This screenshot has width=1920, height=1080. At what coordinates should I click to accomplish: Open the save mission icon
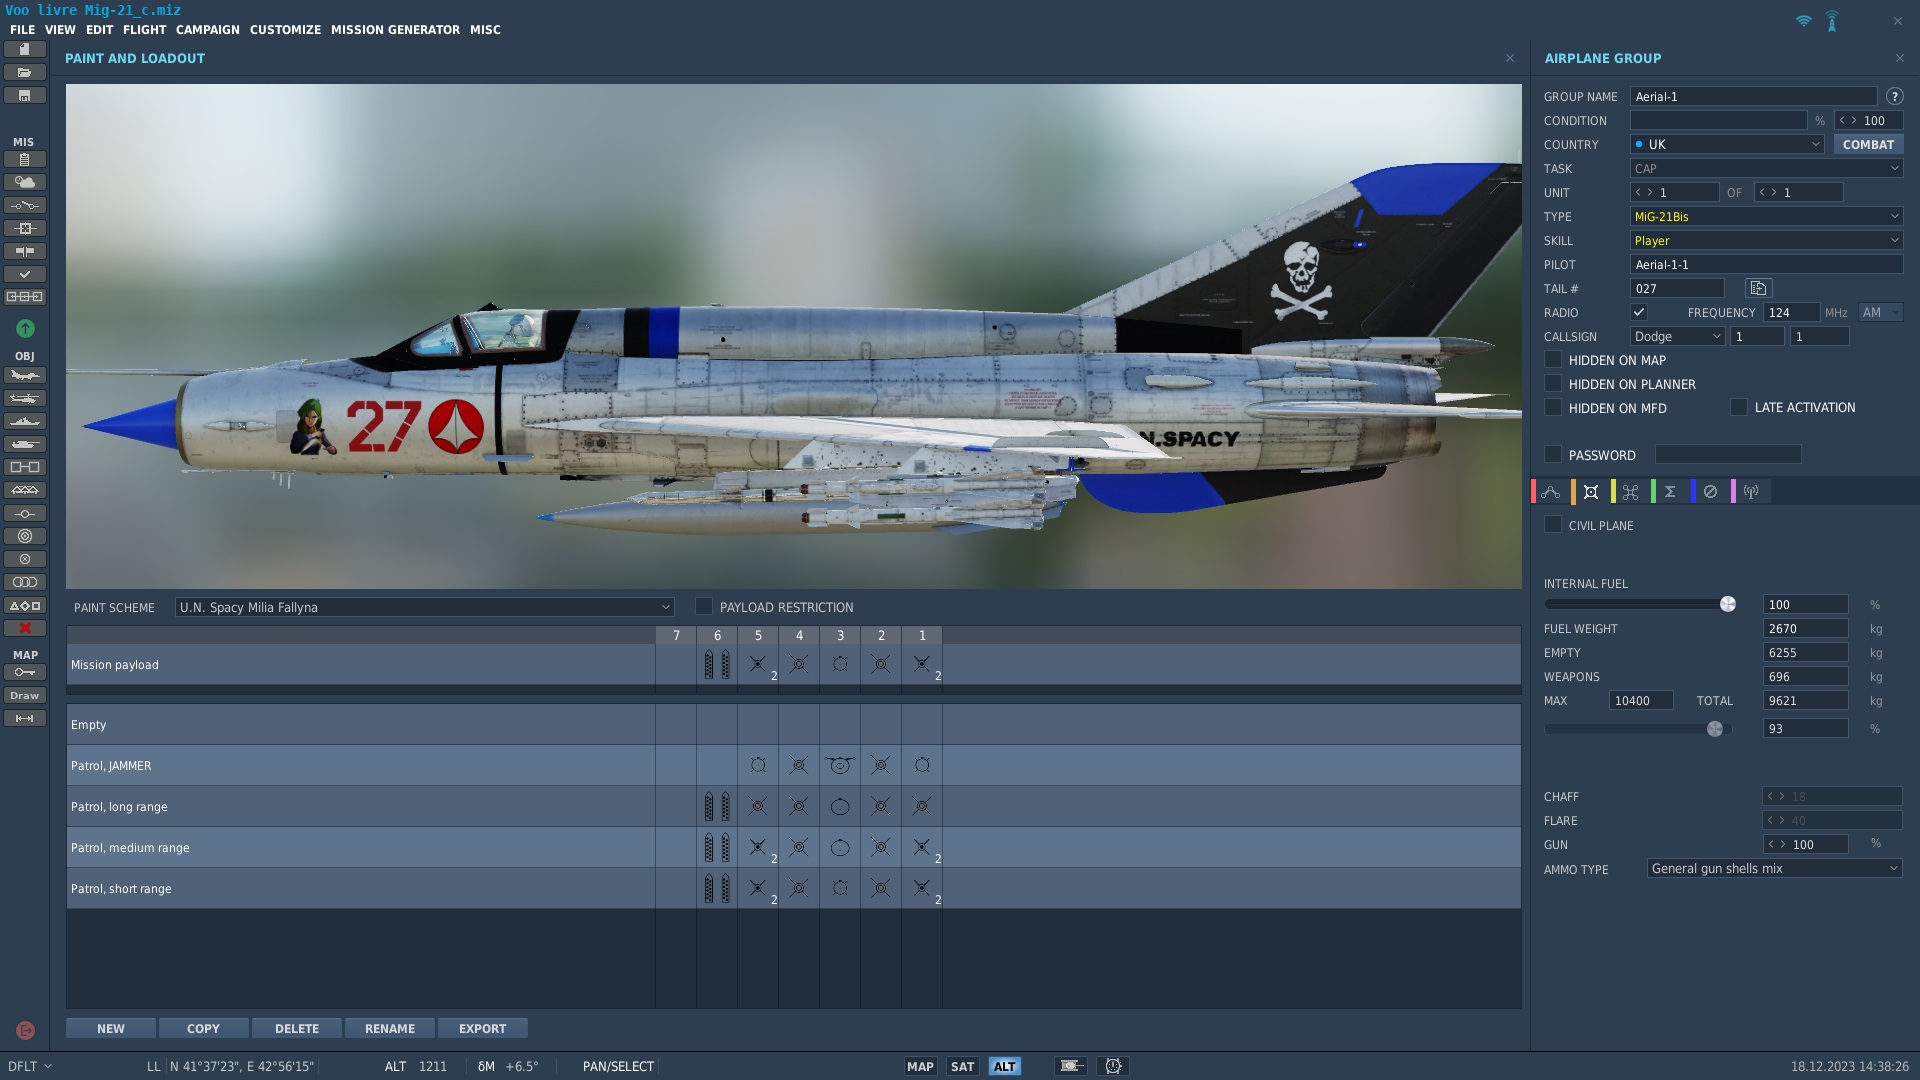coord(25,95)
